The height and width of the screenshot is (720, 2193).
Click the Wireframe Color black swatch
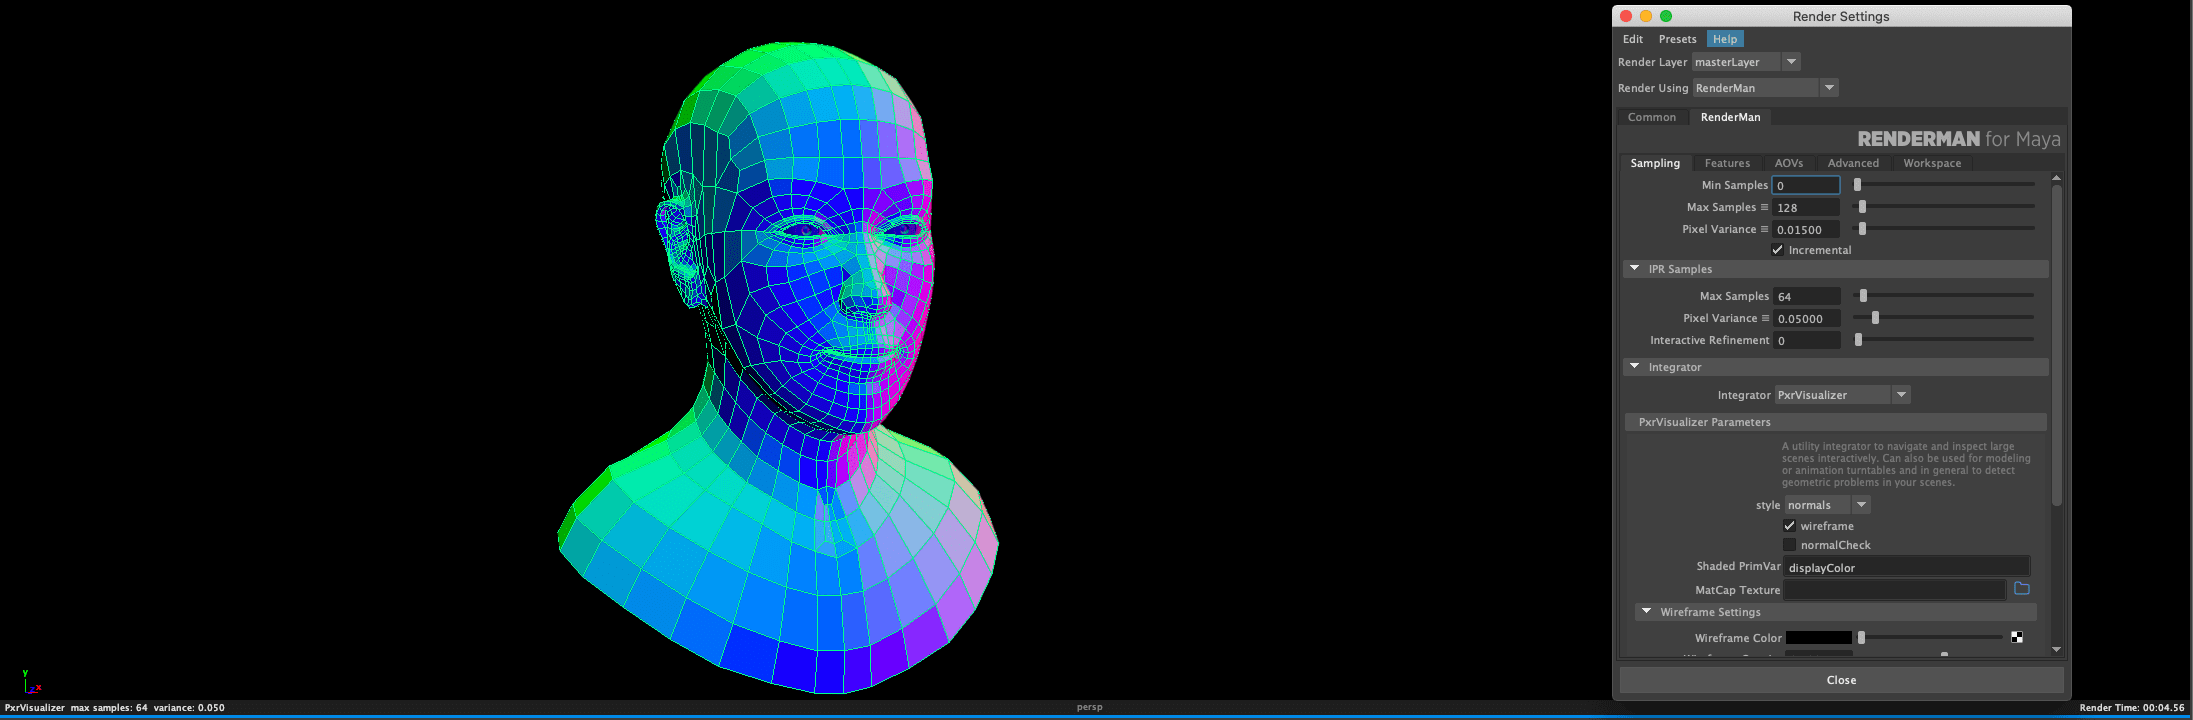tap(1818, 638)
